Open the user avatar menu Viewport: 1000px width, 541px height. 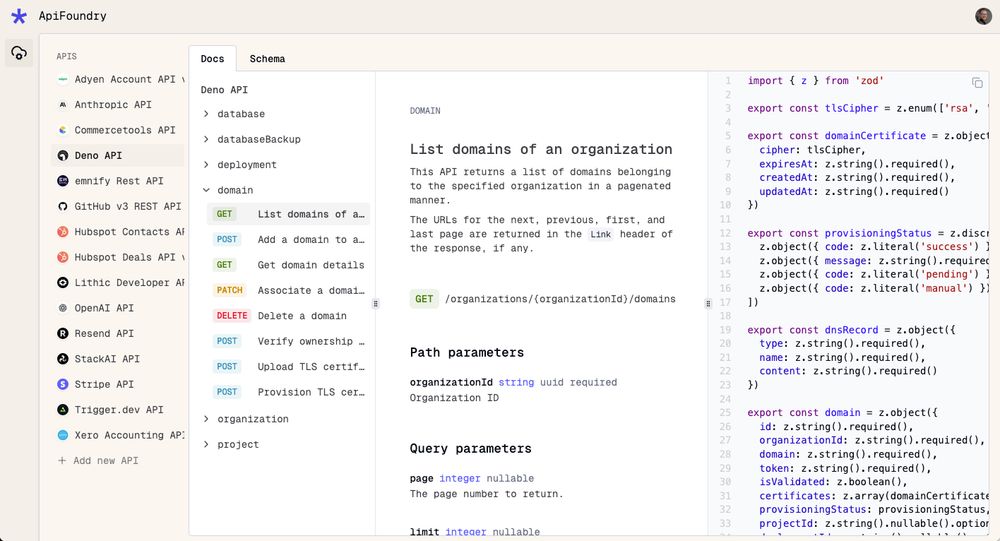click(983, 16)
